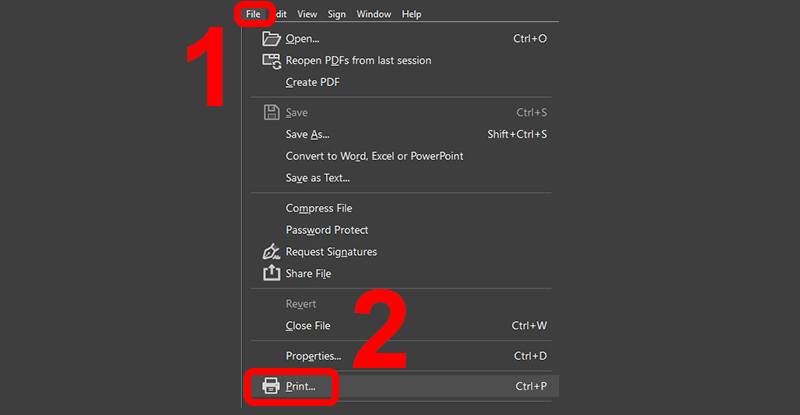Click the Save floppy disk icon
Screen dimensions: 800x415
pyautogui.click(x=270, y=112)
